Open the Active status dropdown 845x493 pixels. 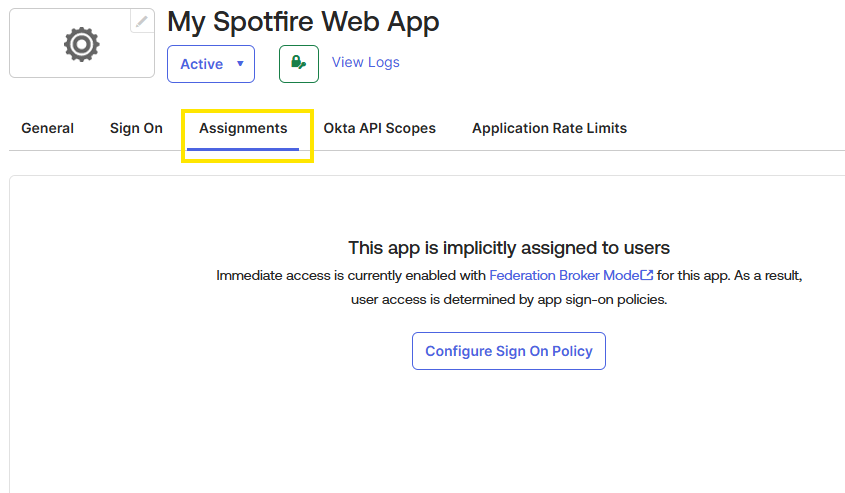211,64
